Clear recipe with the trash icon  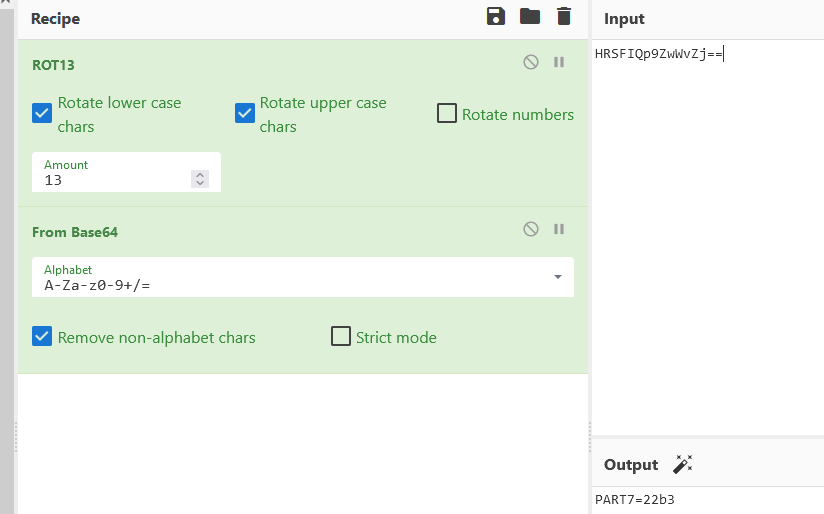click(564, 17)
